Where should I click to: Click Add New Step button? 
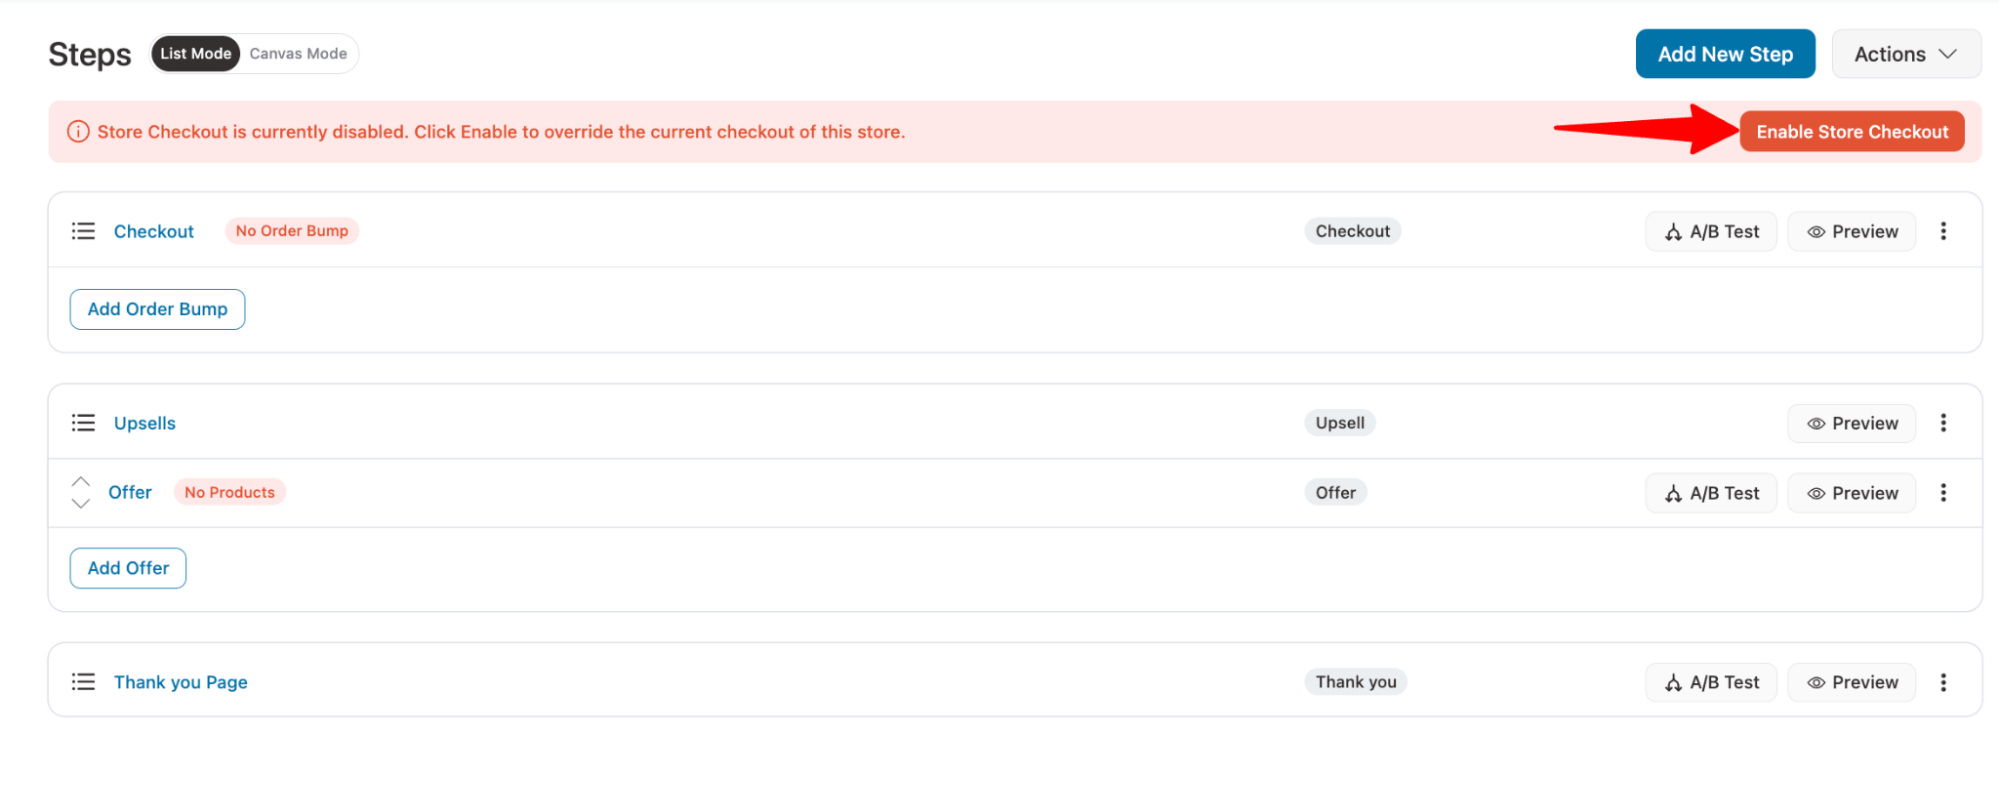point(1725,54)
